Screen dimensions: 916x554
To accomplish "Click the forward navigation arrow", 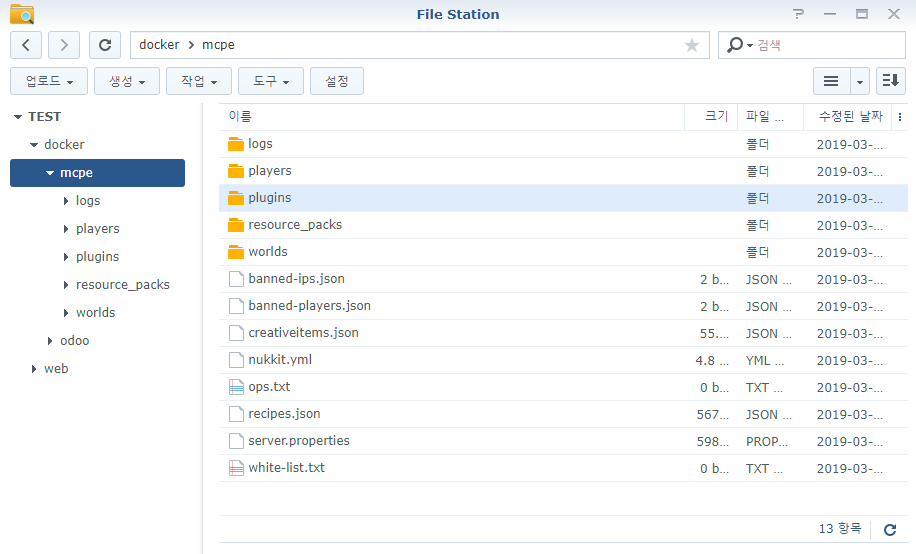I will coord(64,45).
